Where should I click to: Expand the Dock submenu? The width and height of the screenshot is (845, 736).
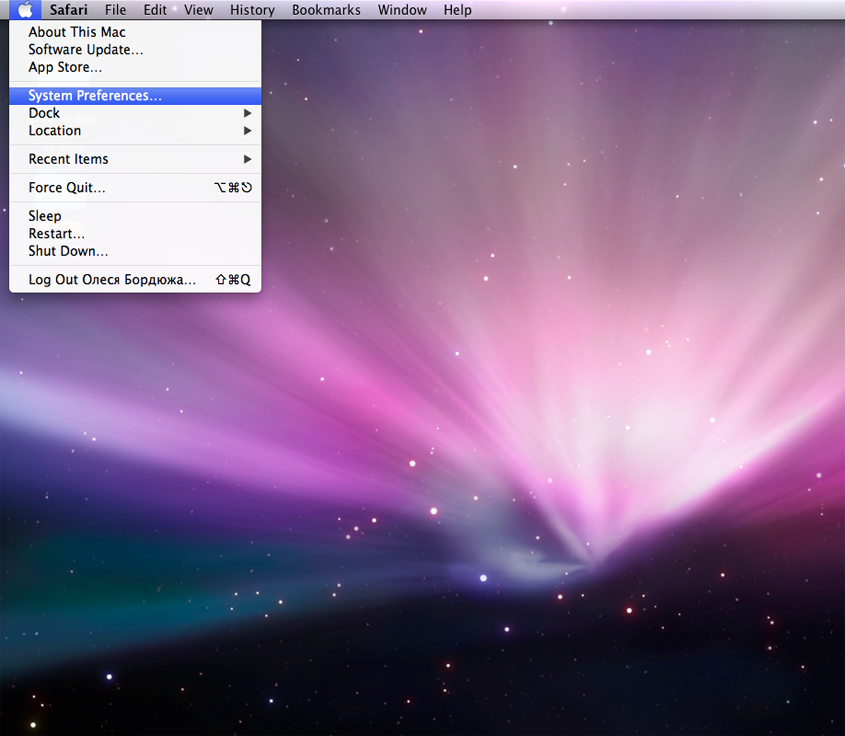44,113
